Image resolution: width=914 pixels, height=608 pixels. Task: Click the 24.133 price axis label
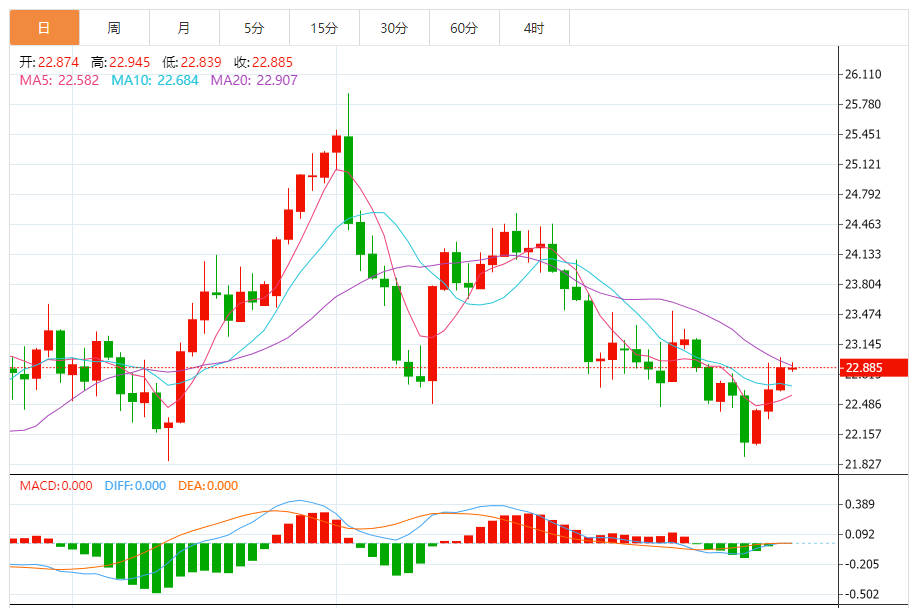click(x=863, y=254)
